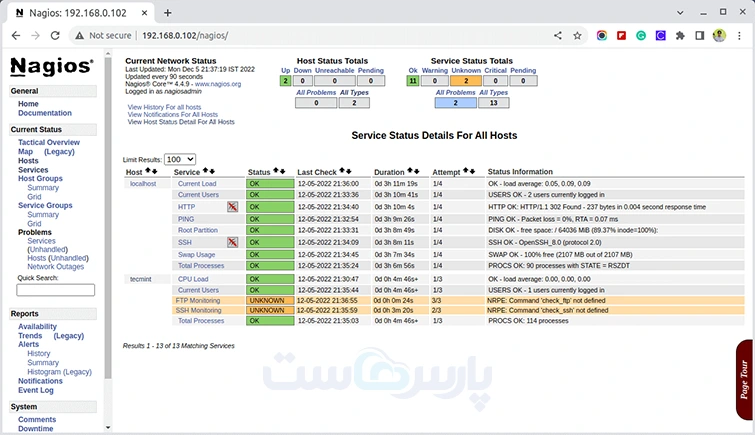755x435 pixels.
Task: Open Chrome three-dot menu
Action: [739, 35]
